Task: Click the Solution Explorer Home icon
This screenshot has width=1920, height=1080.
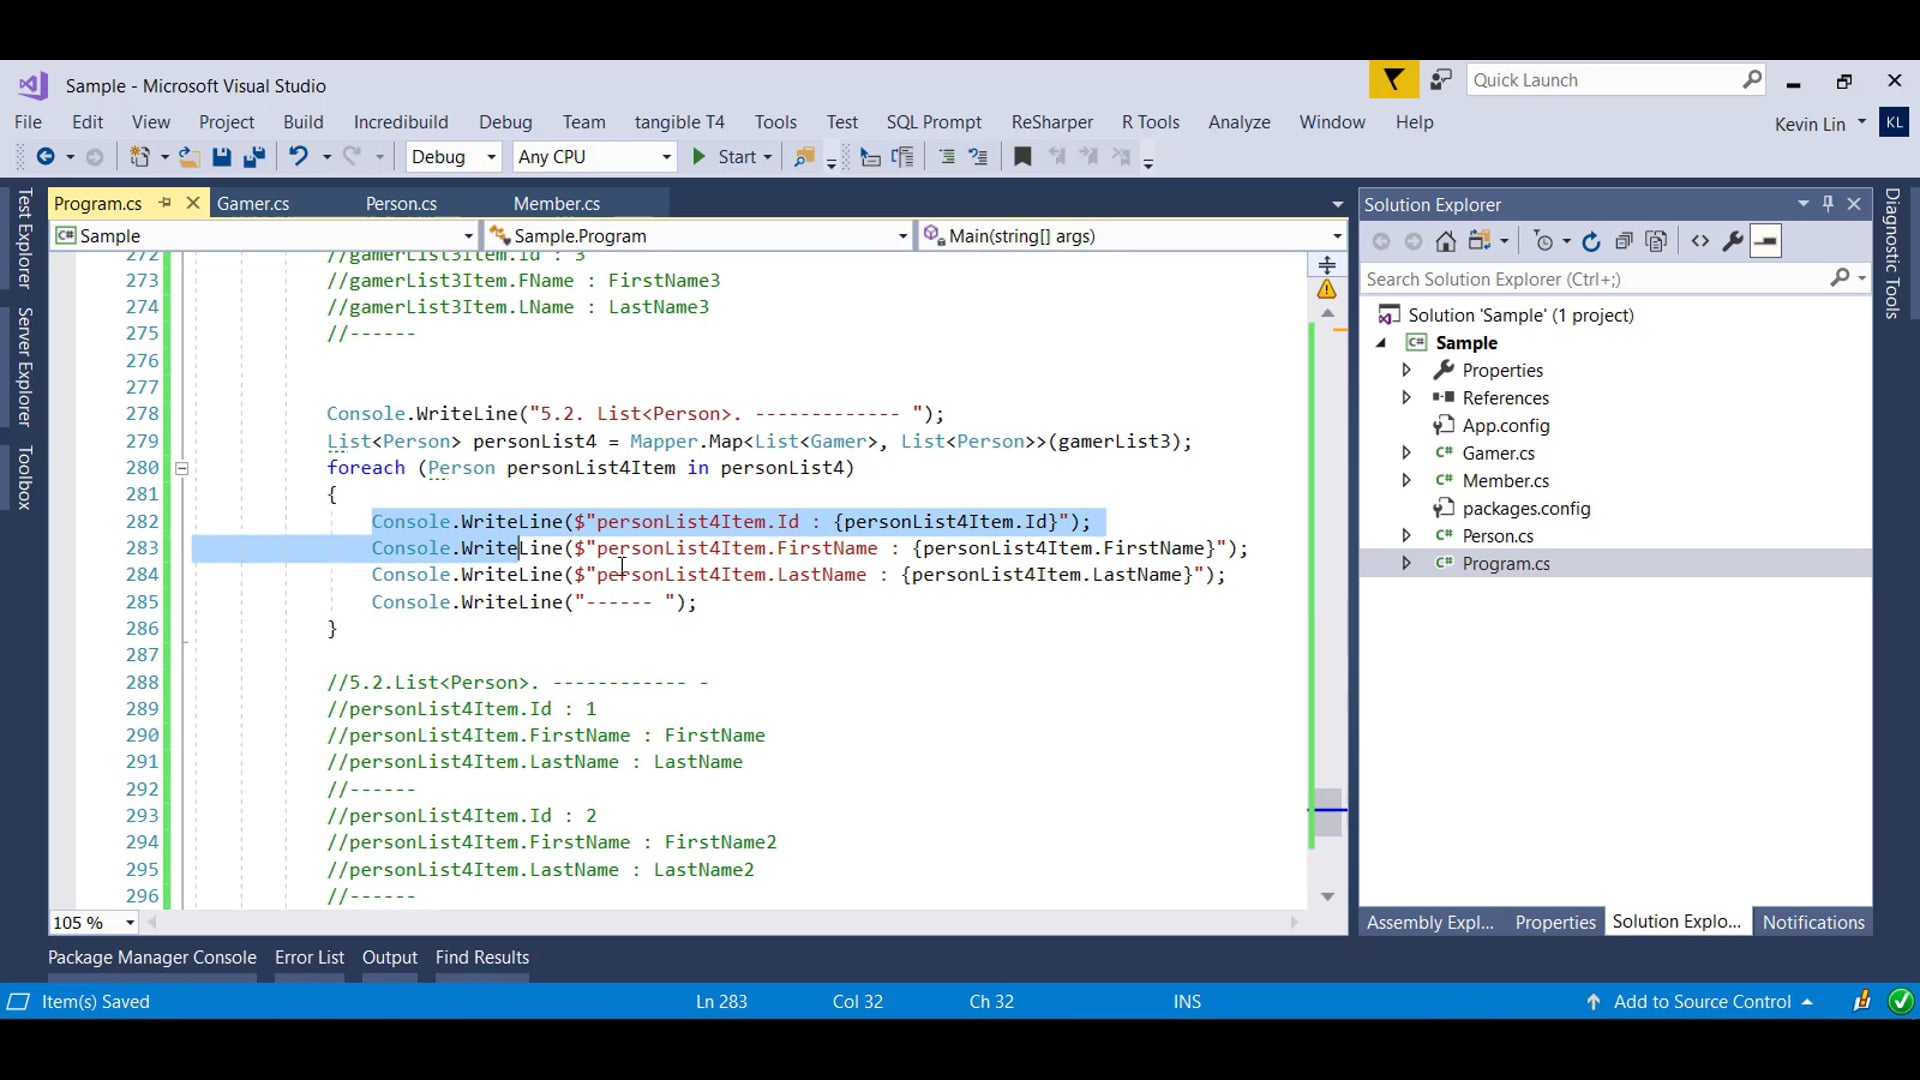Action: coord(1445,241)
